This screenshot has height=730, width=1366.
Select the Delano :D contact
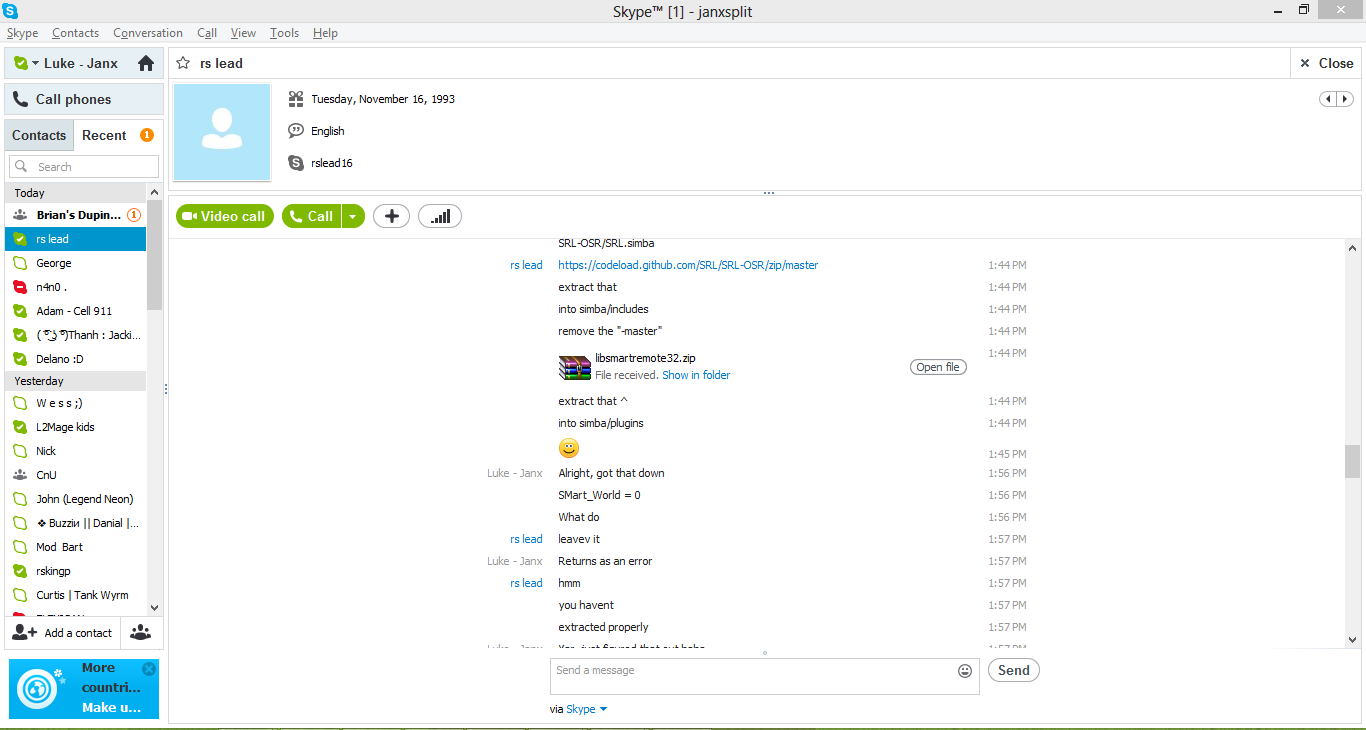click(76, 359)
